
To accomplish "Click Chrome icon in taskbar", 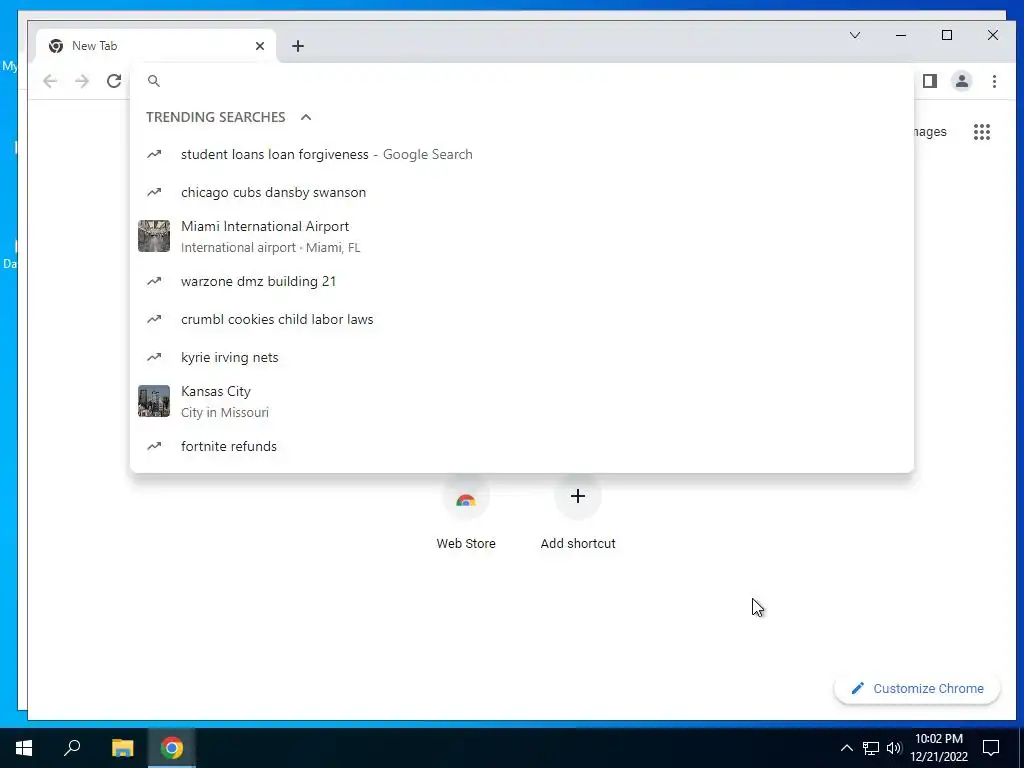I will click(172, 748).
